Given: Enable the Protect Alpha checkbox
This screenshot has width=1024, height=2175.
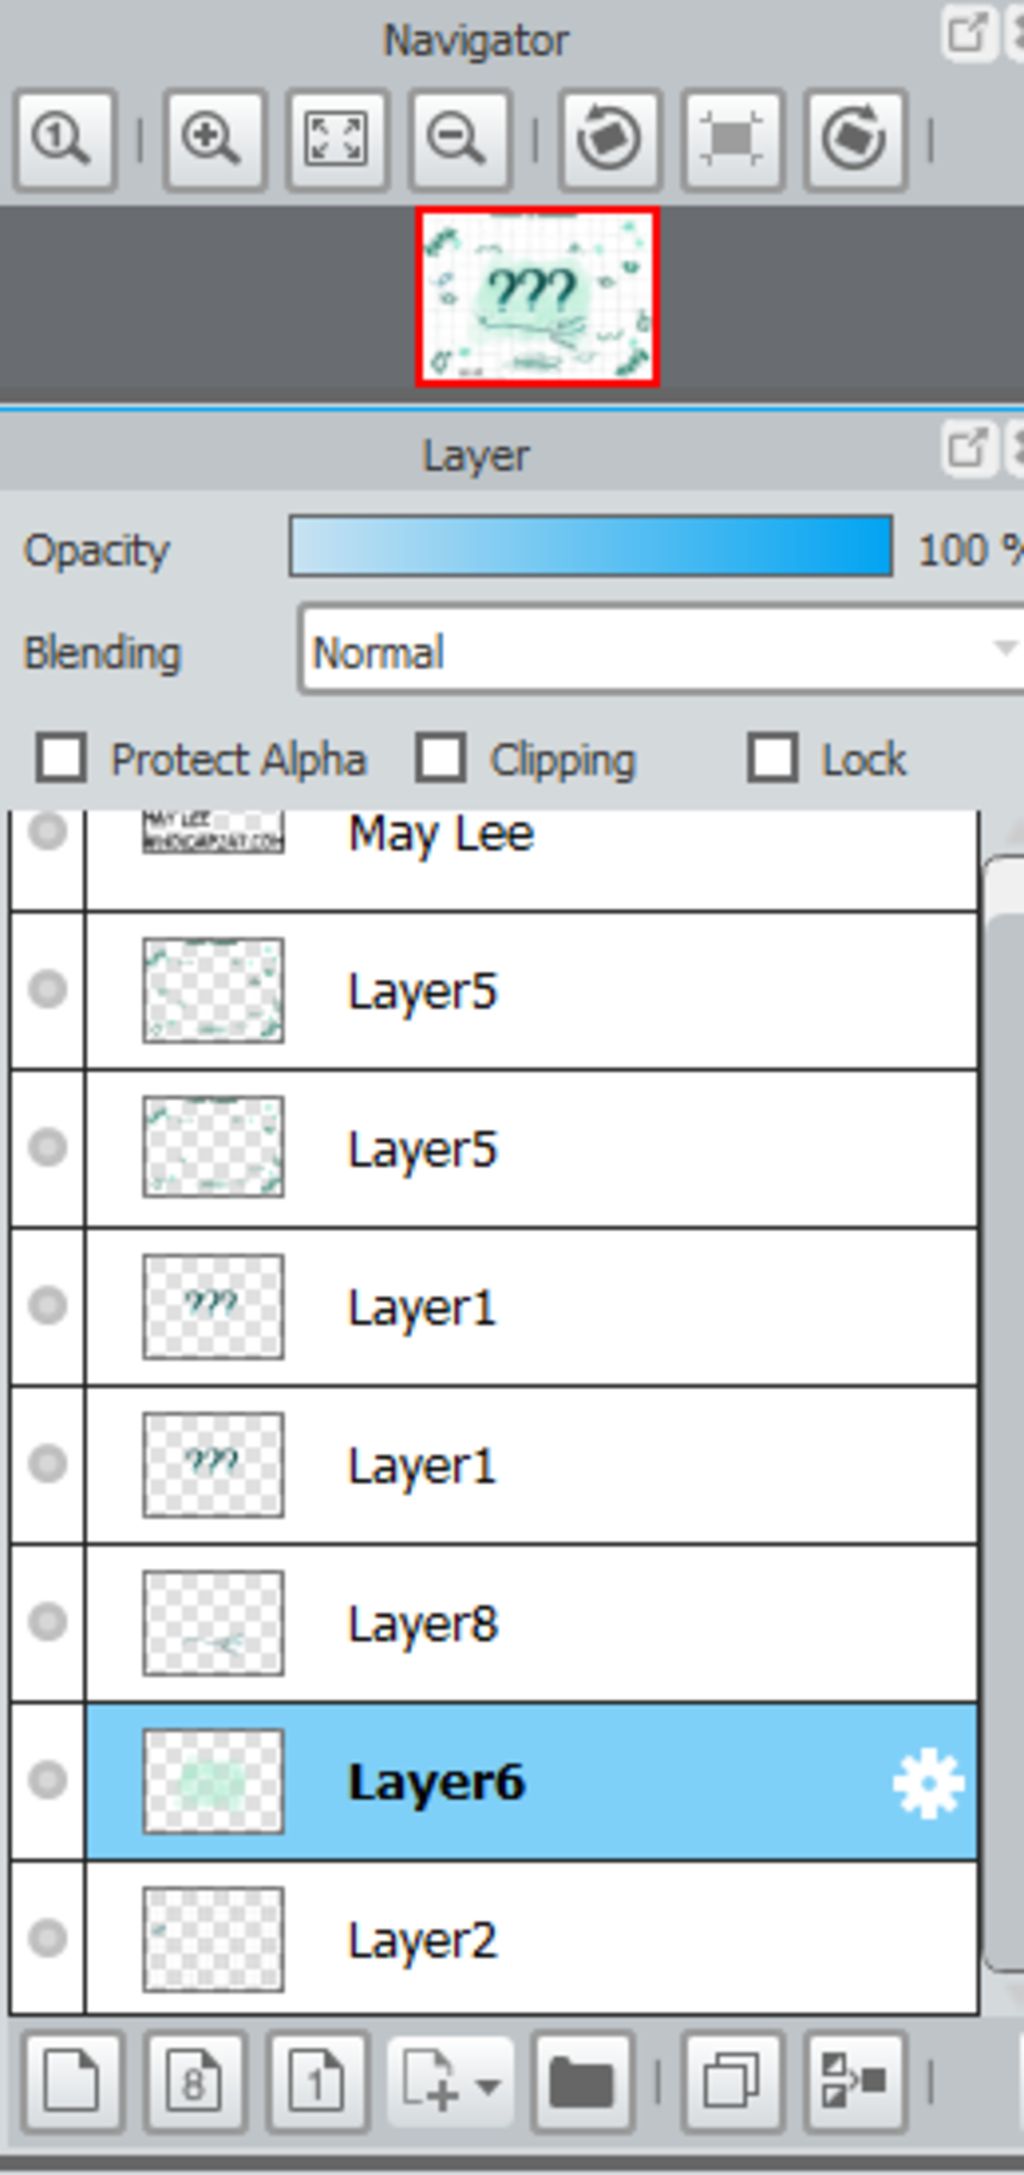Looking at the screenshot, I should point(61,758).
